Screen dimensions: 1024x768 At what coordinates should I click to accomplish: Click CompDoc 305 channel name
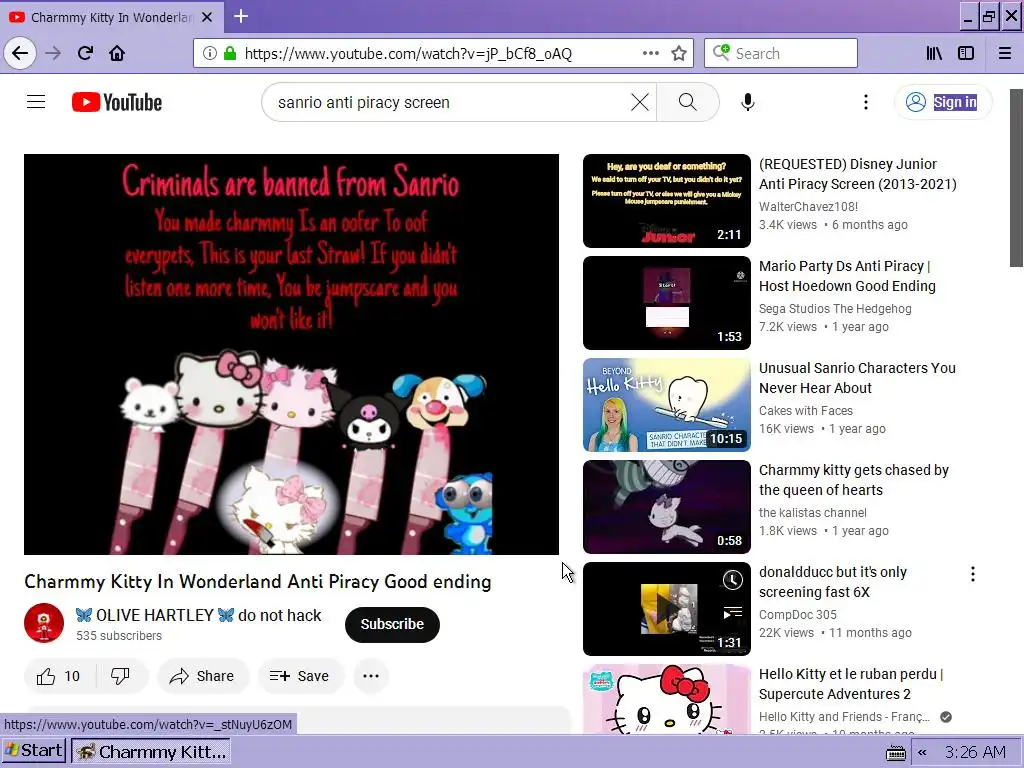tap(797, 615)
